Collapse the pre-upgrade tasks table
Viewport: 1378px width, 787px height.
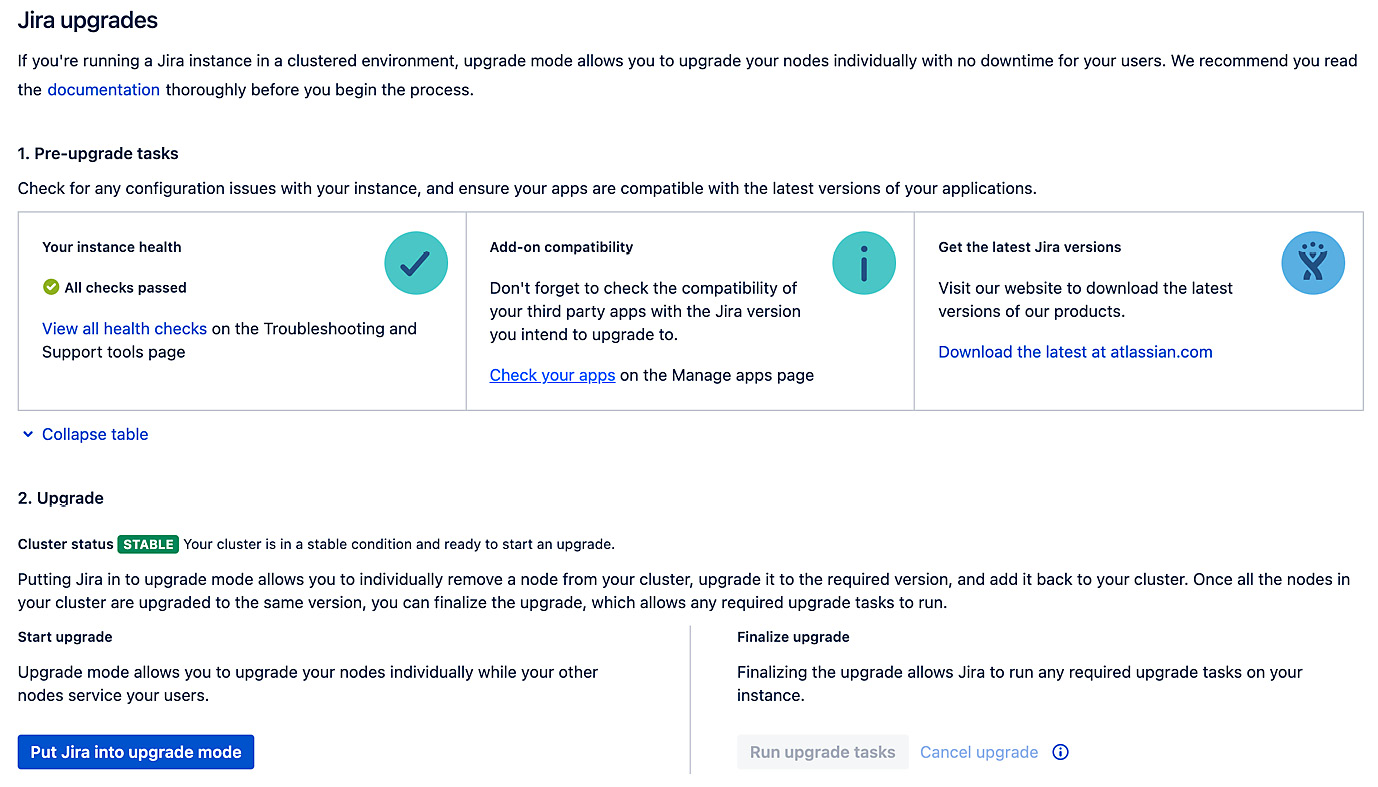94,434
